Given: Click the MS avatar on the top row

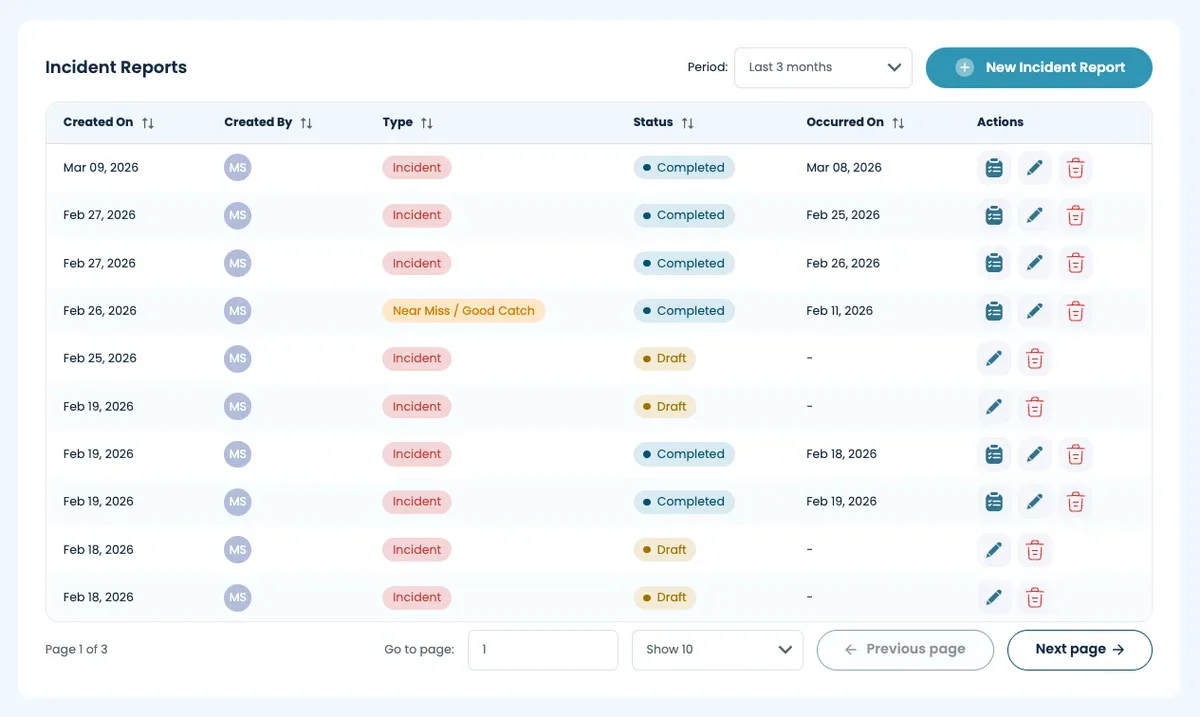Looking at the screenshot, I should (237, 167).
